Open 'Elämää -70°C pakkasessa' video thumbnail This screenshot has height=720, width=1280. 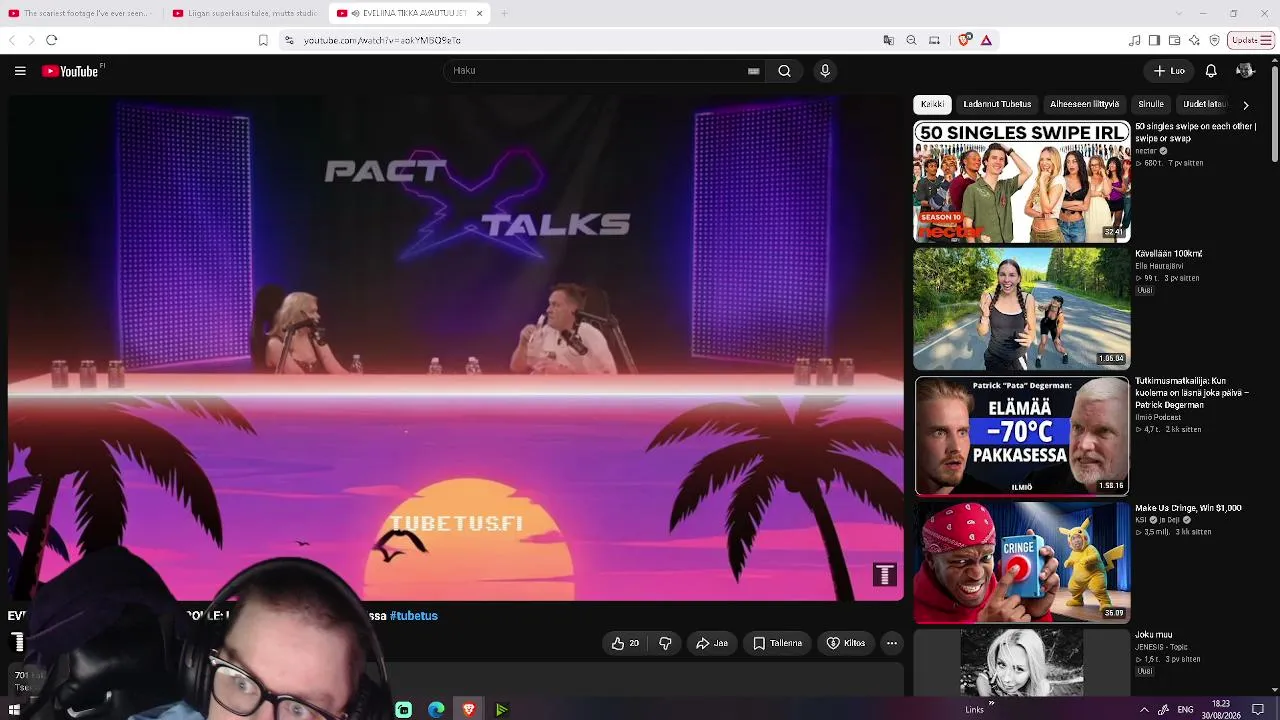click(x=1022, y=436)
